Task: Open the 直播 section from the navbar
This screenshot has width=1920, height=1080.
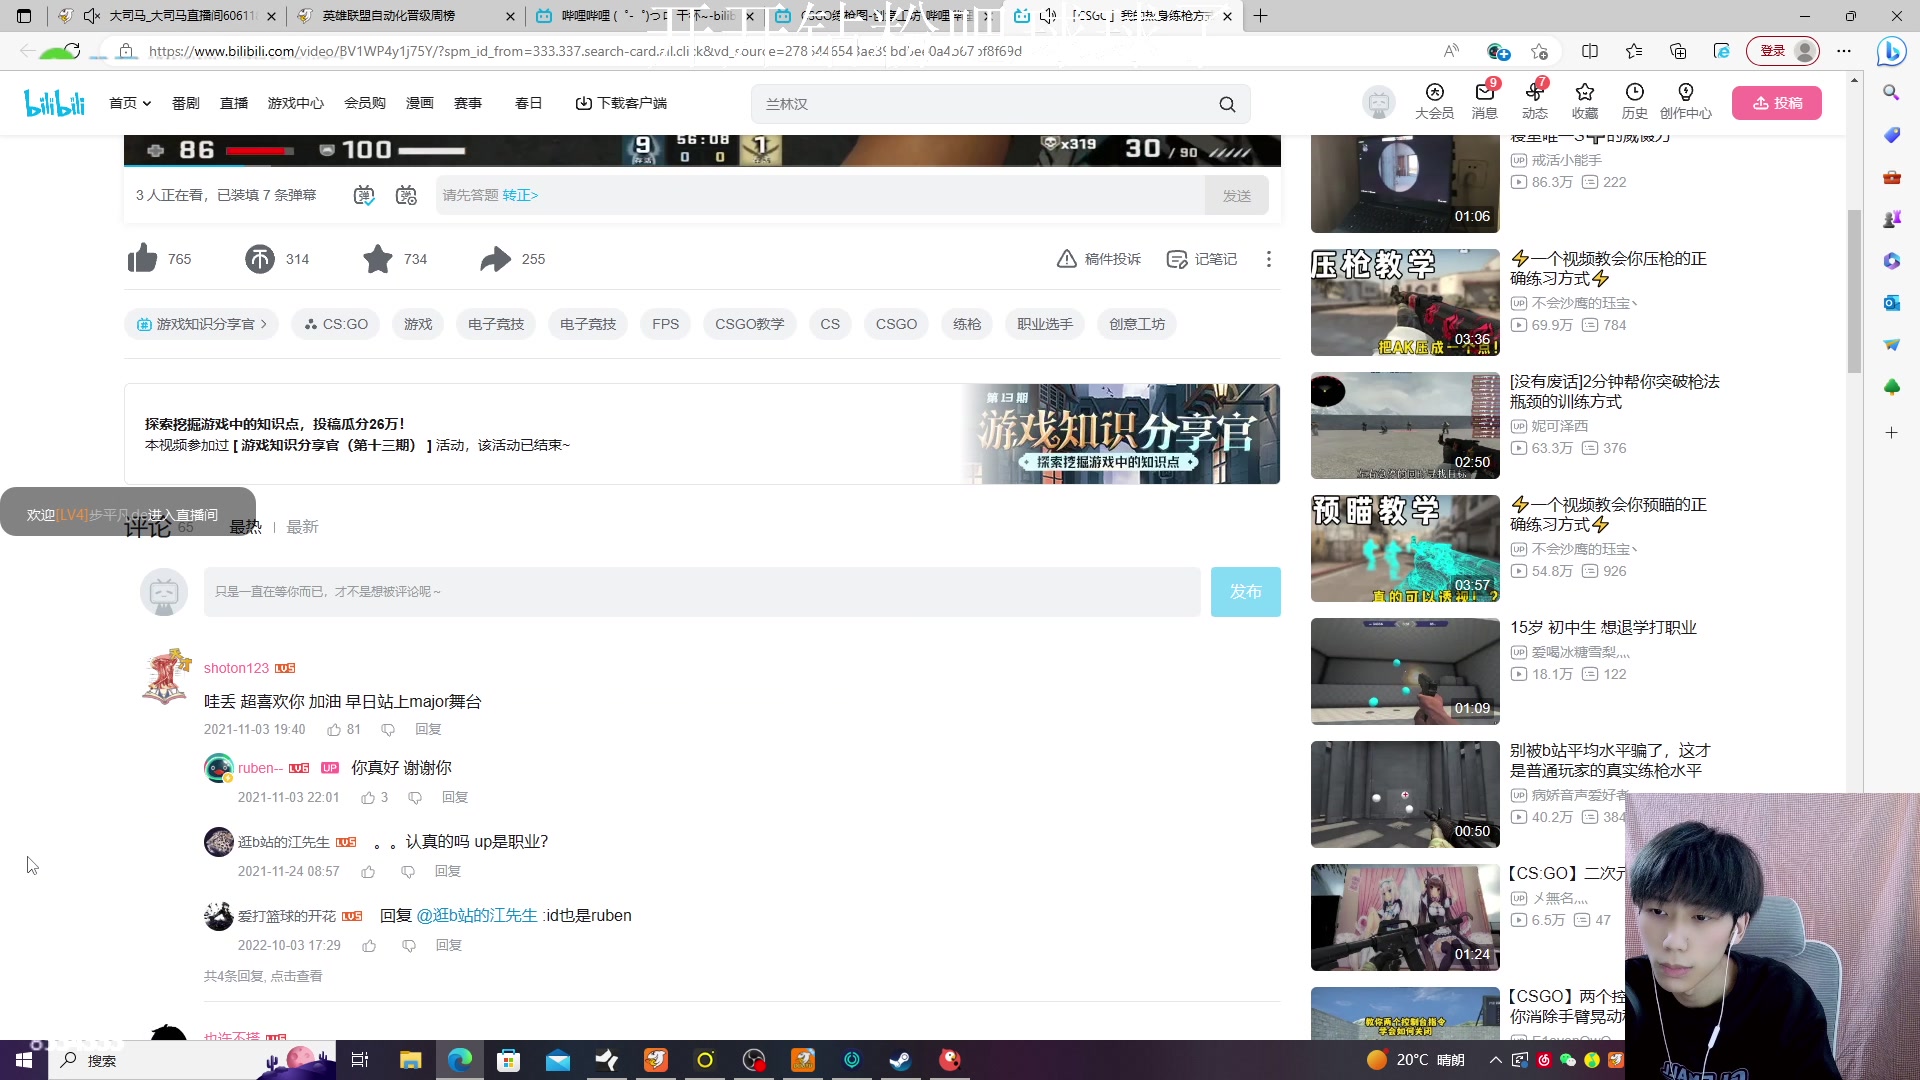Action: click(x=234, y=102)
